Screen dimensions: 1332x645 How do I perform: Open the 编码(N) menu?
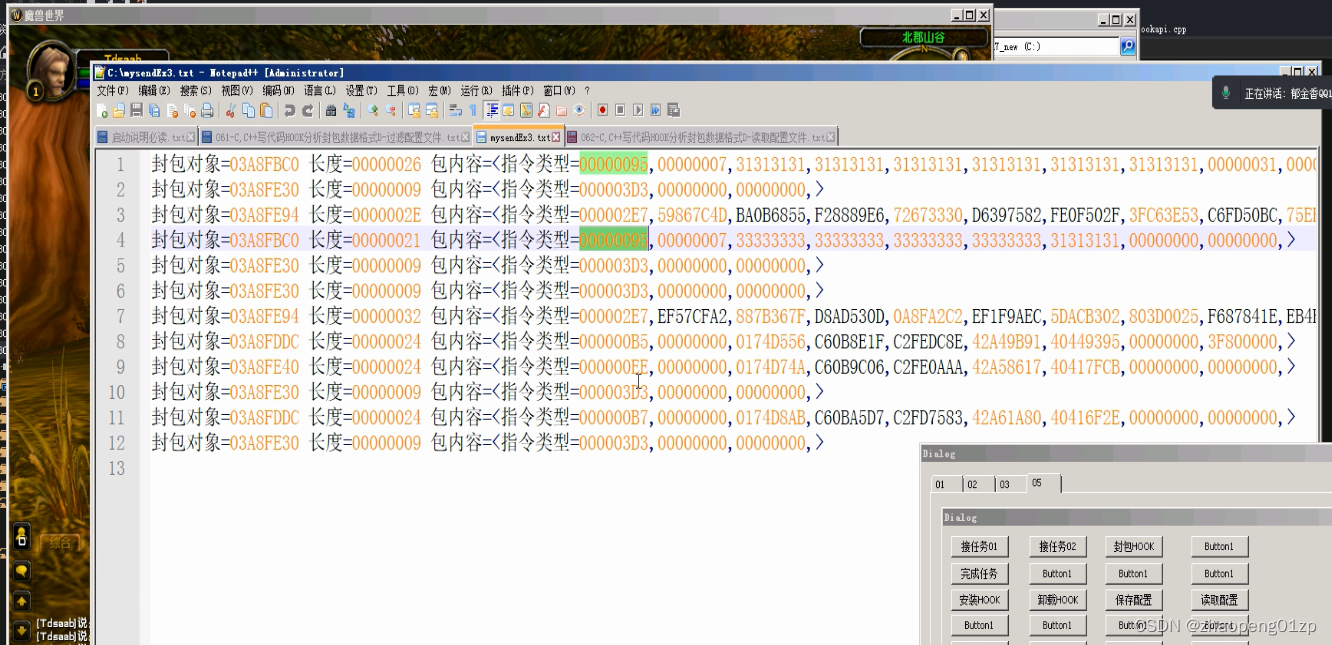point(278,90)
